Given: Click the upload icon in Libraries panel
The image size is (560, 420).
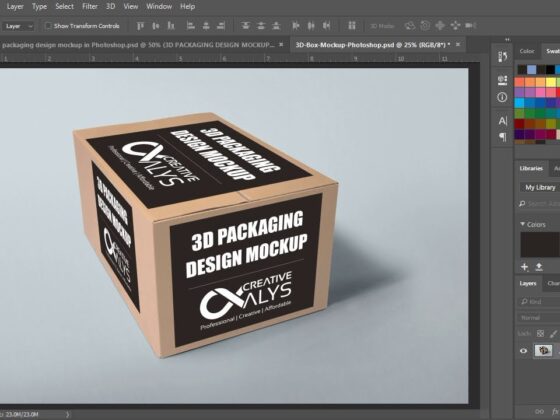Looking at the screenshot, I should [539, 267].
